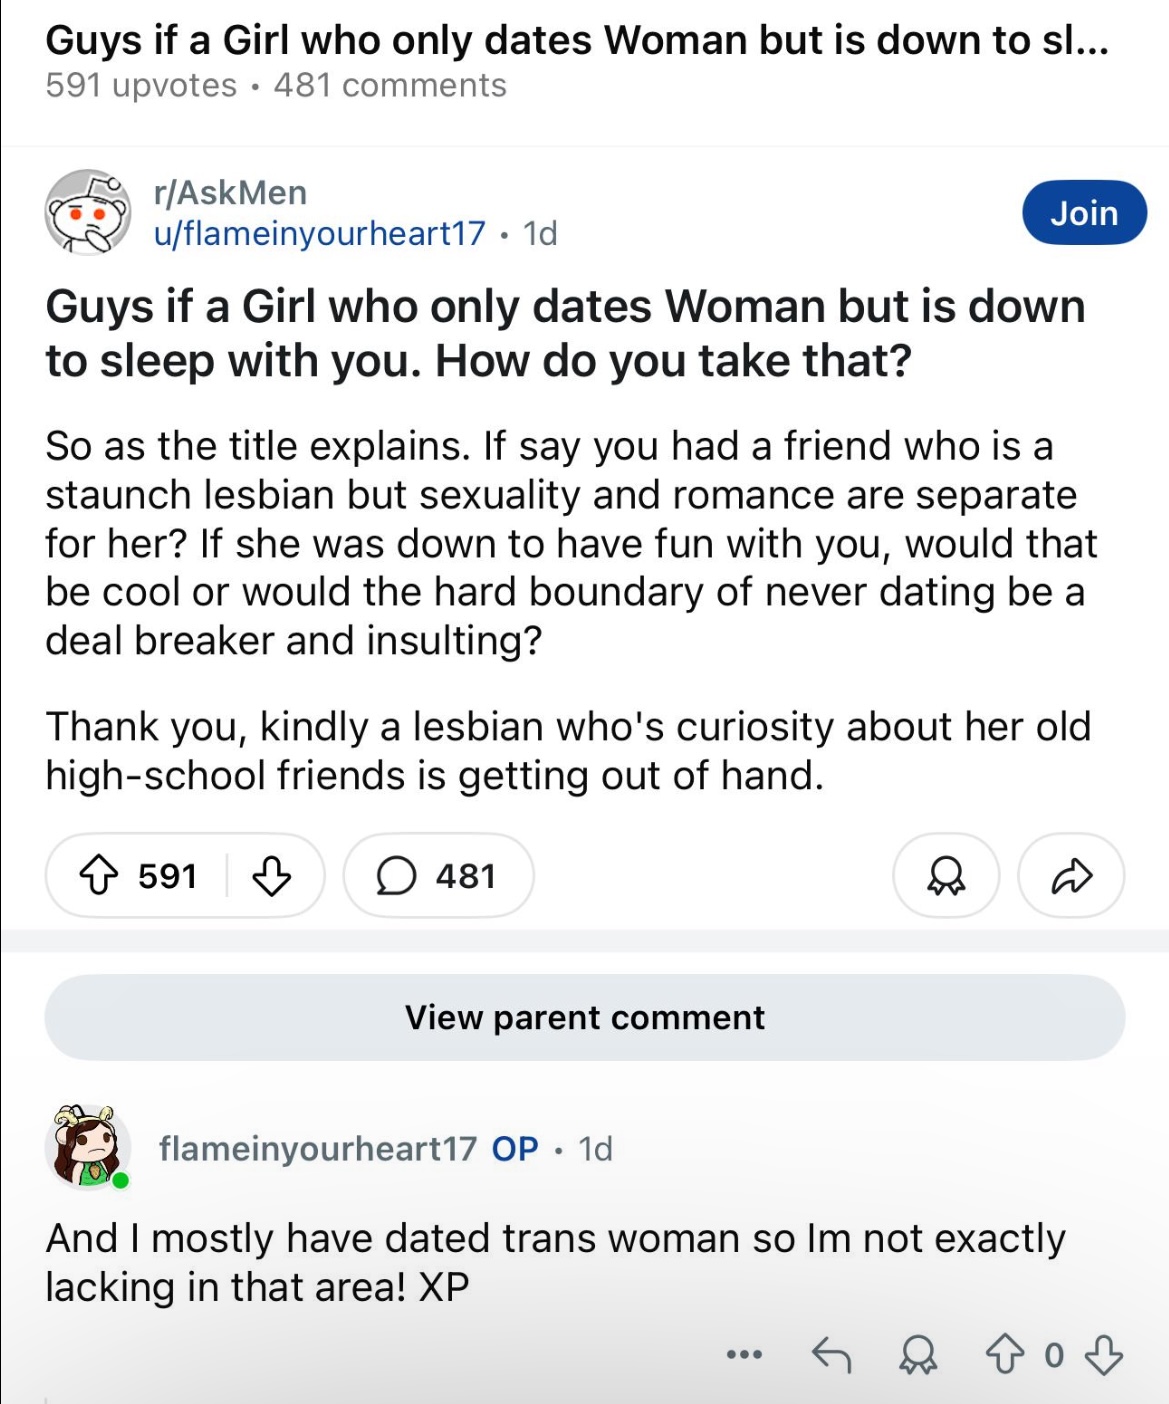Screen dimensions: 1169x1404
Task: Share the post using arrow icon
Action: (x=1071, y=876)
